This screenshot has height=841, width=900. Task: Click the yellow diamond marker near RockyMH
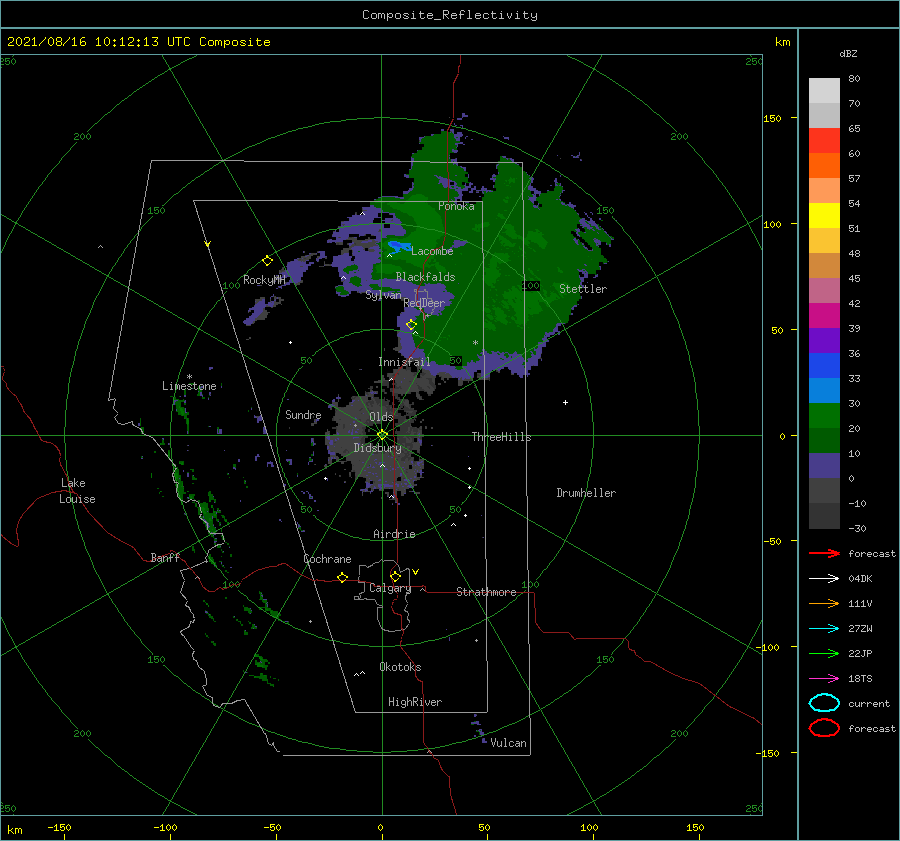[267, 261]
